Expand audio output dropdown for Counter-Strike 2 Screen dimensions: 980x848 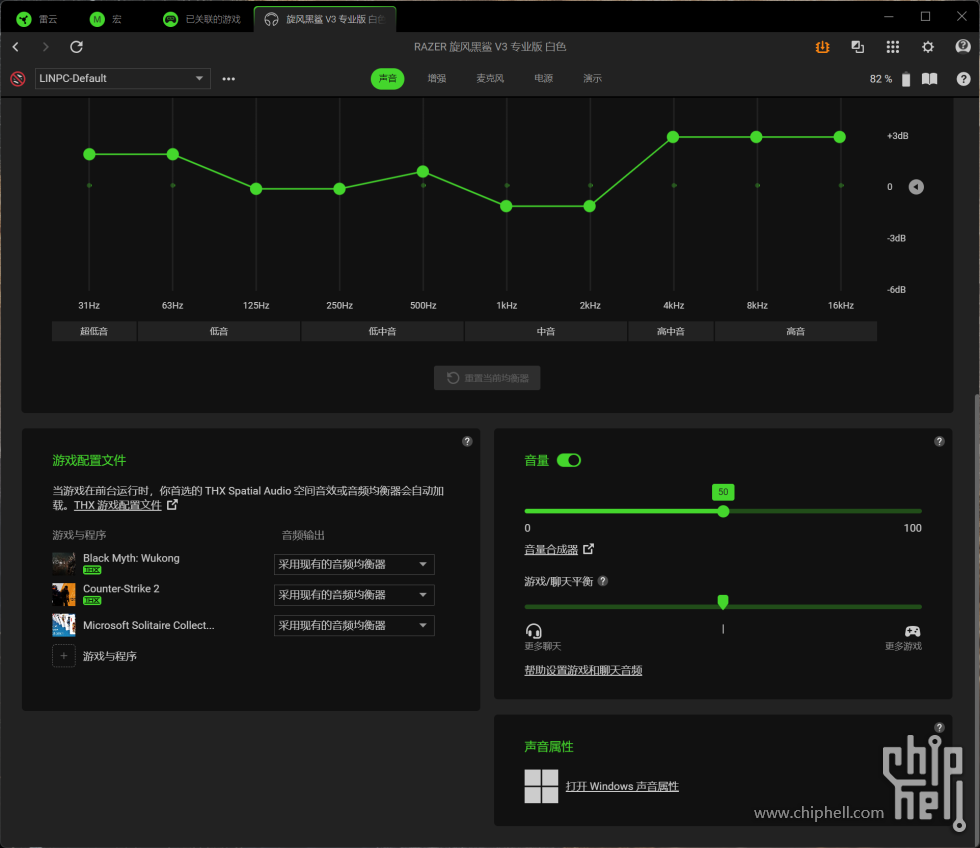pyautogui.click(x=354, y=595)
